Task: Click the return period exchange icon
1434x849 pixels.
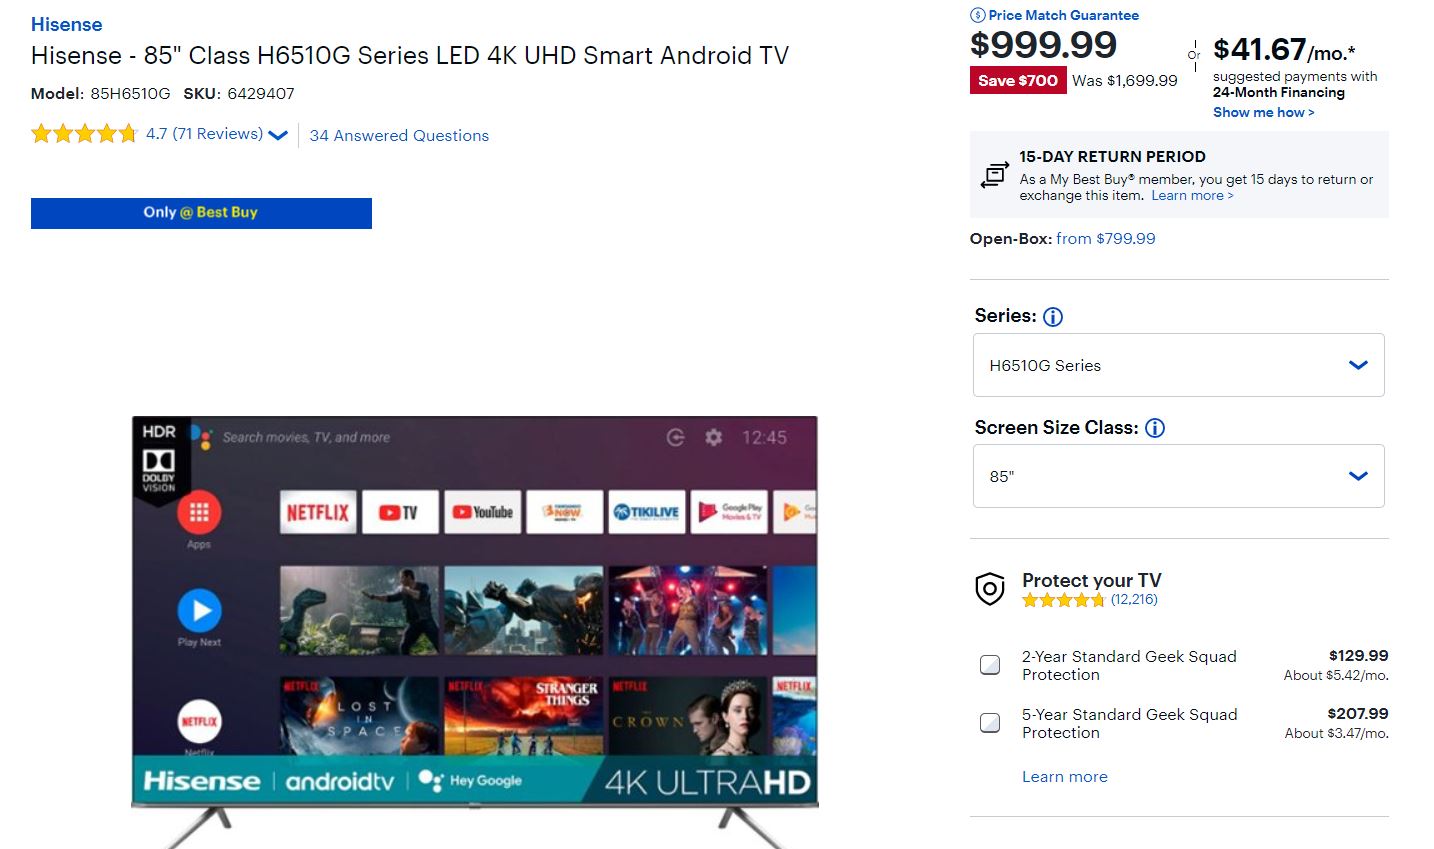Action: point(994,175)
